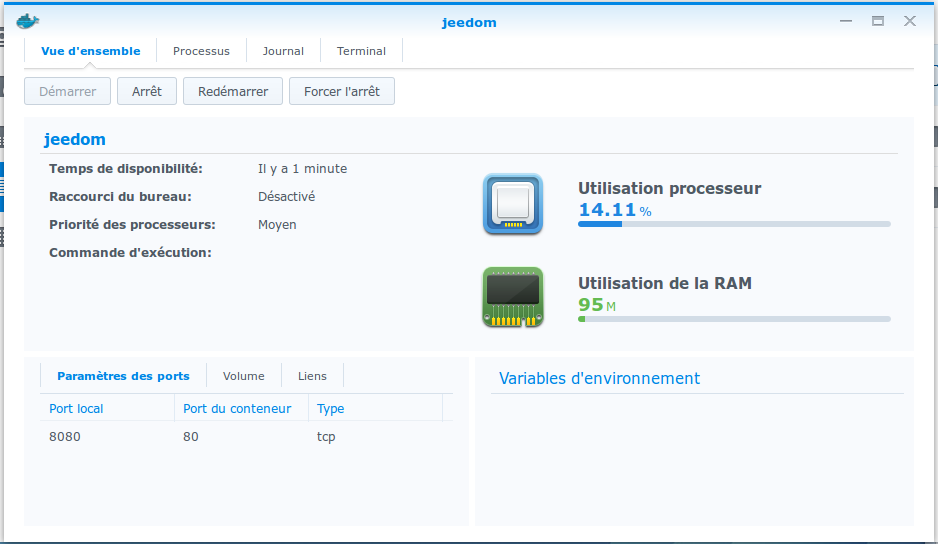Maximize the jeedom window
Viewport: 938px width, 544px height.
[878, 21]
